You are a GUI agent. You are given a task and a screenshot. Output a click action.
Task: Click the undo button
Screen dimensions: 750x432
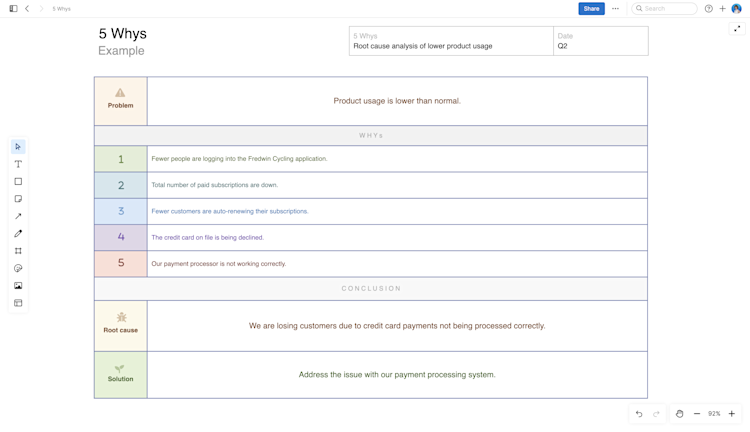coord(639,414)
